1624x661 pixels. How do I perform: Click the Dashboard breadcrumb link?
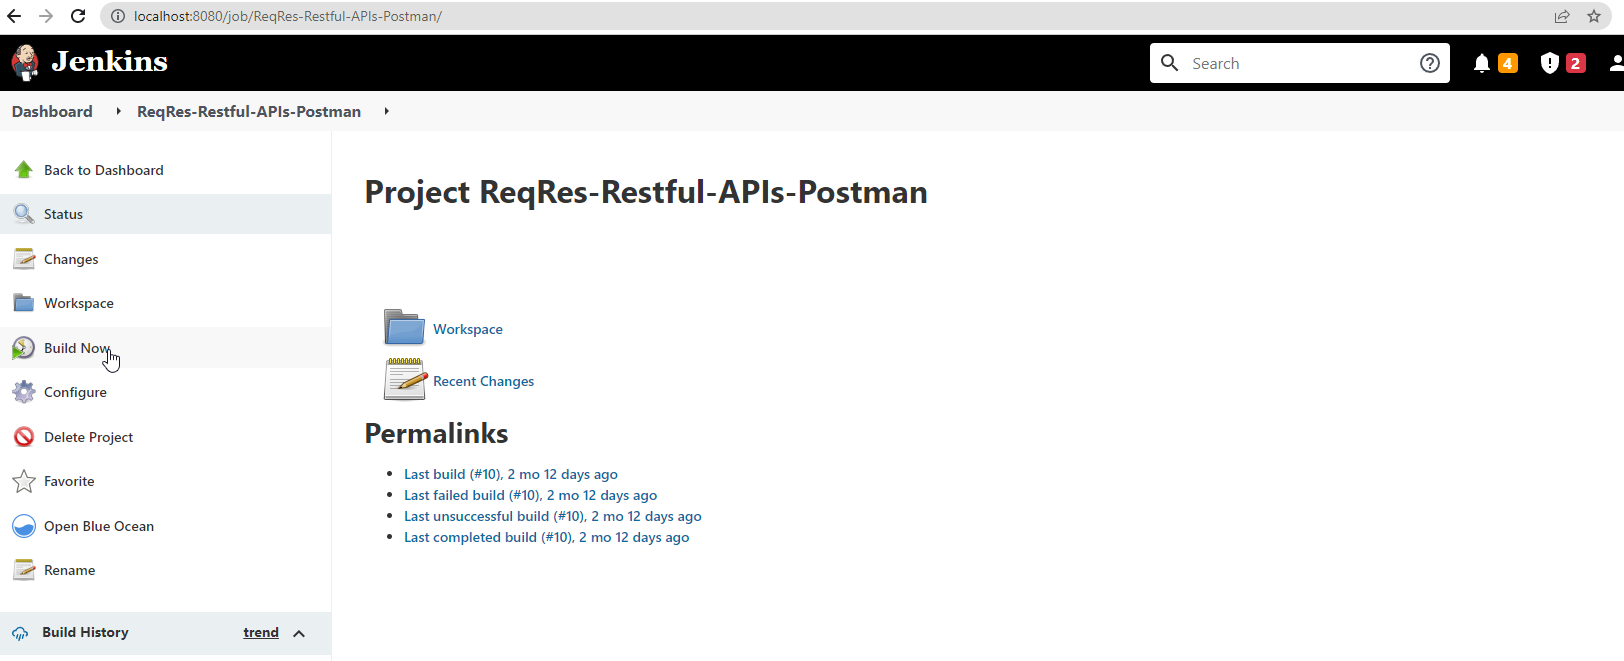tap(52, 111)
